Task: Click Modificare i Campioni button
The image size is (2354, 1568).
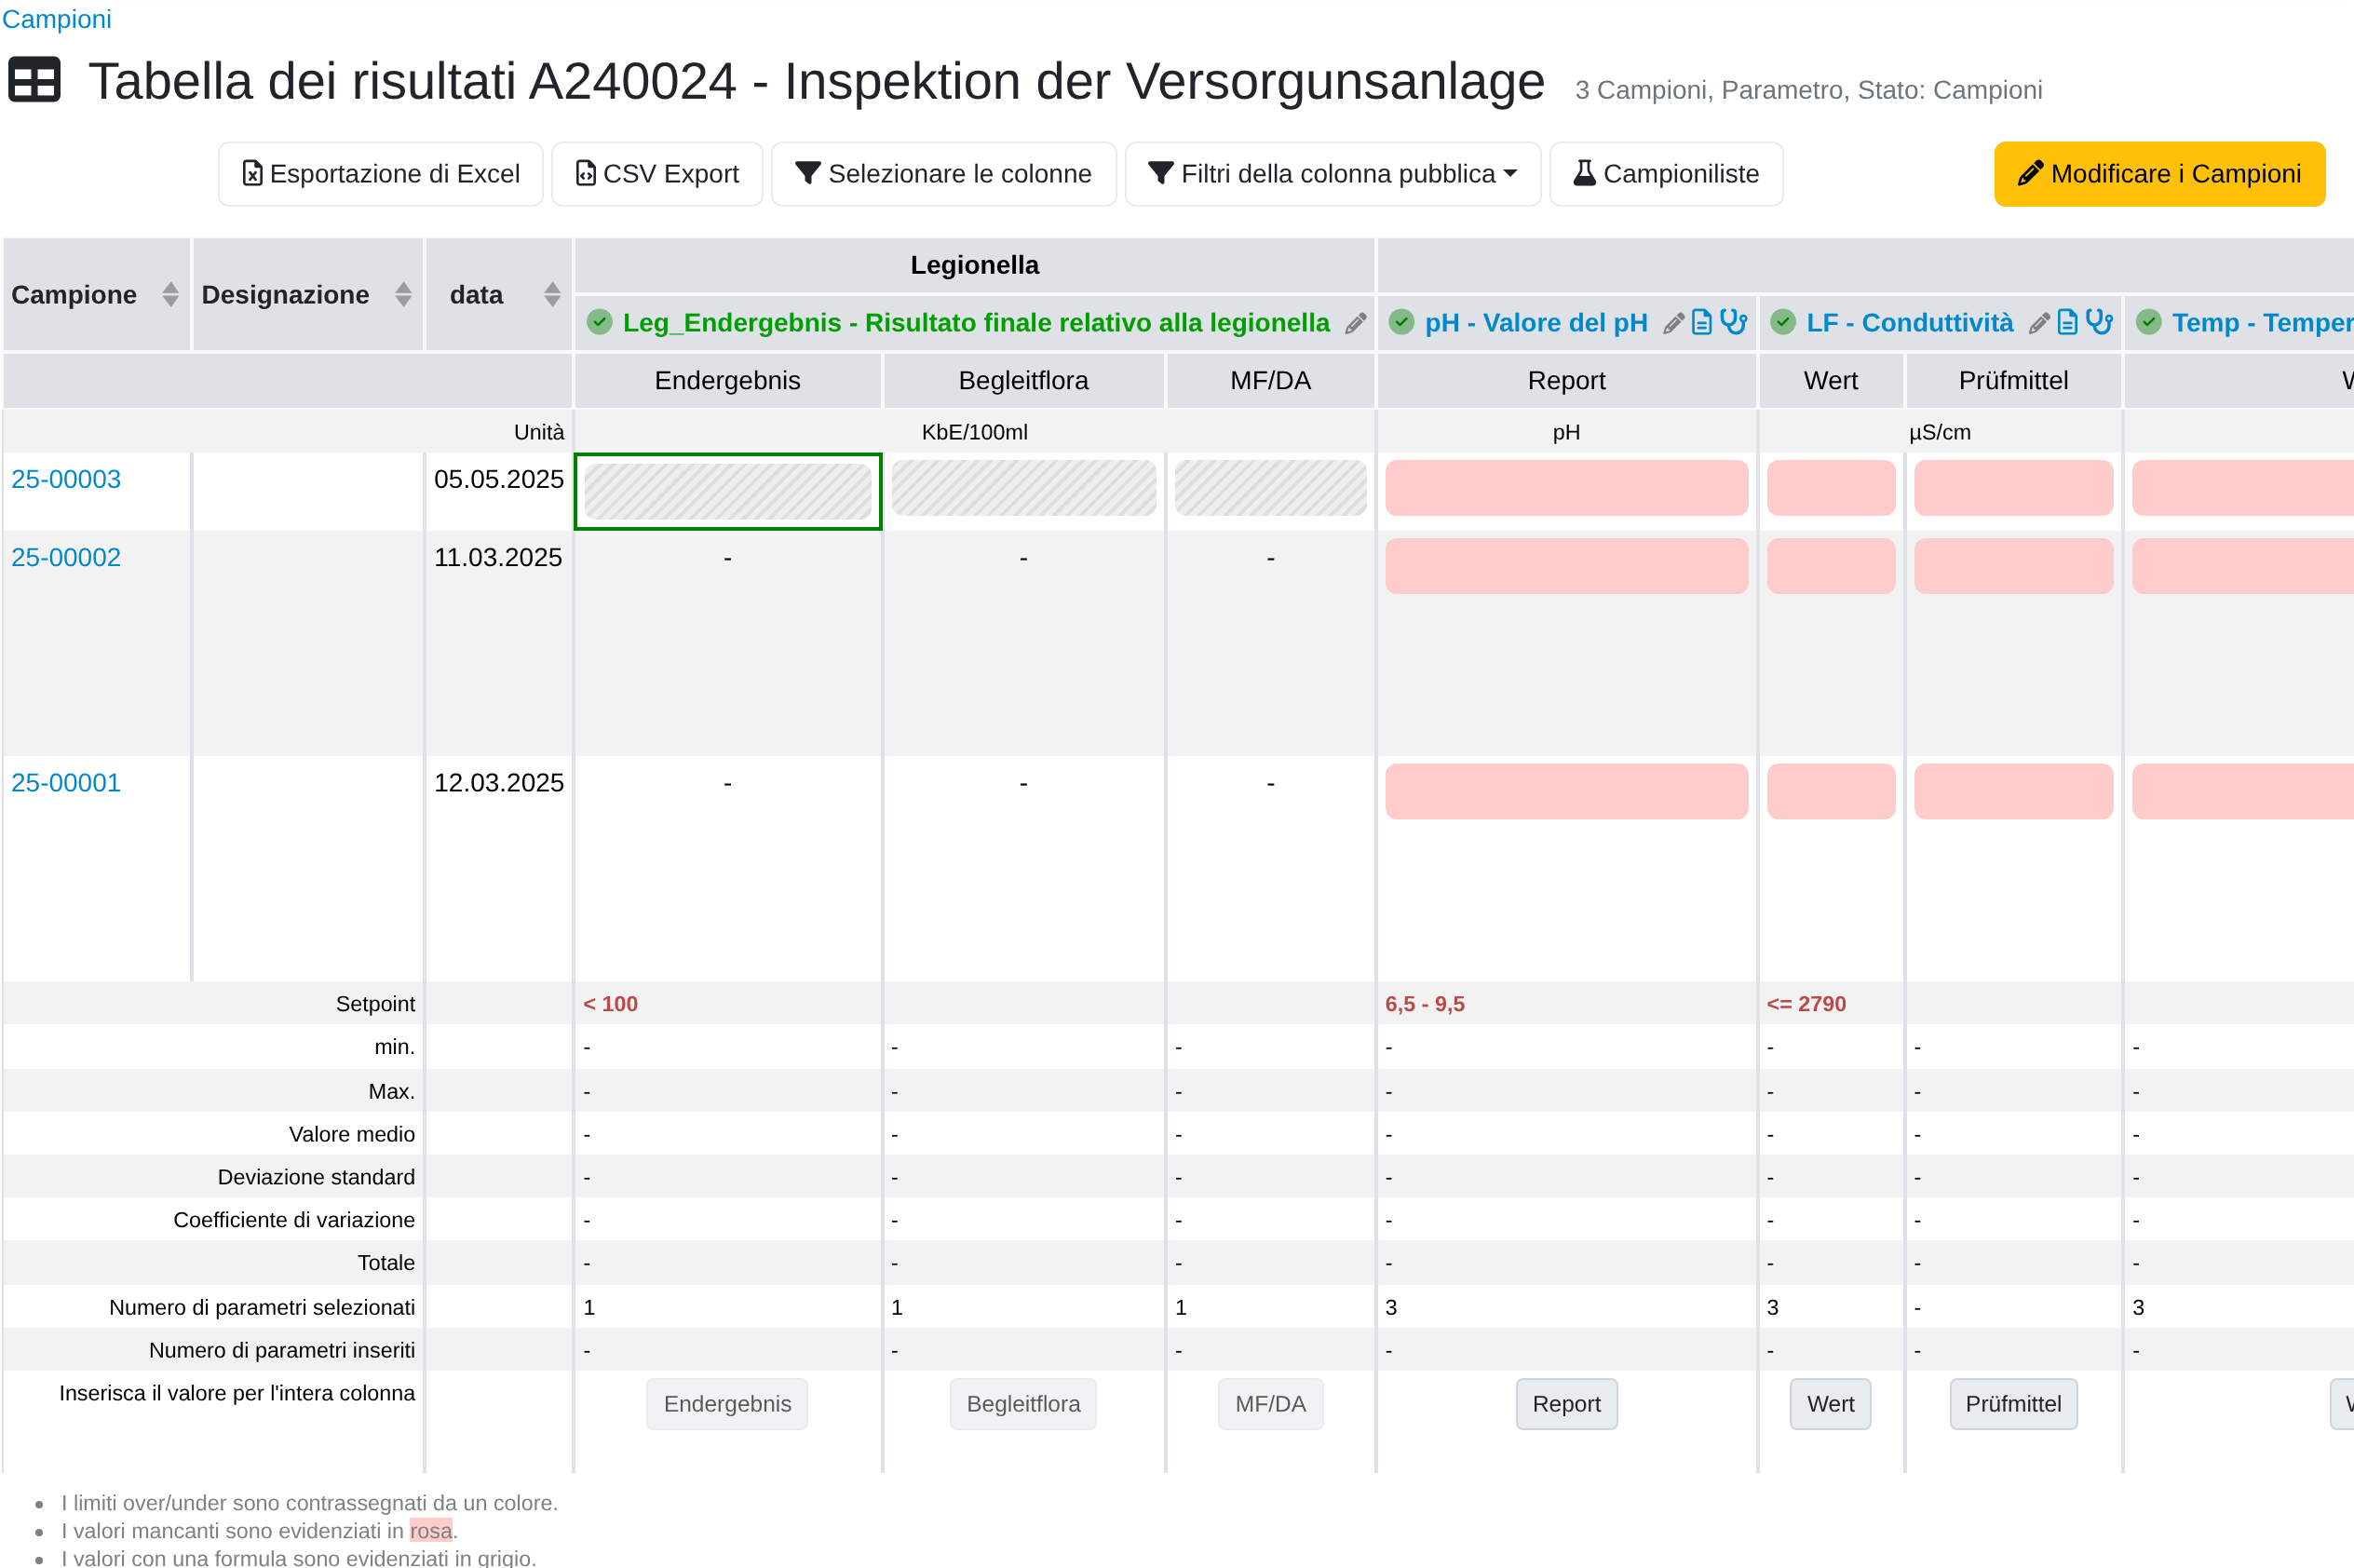Action: pos(2159,174)
